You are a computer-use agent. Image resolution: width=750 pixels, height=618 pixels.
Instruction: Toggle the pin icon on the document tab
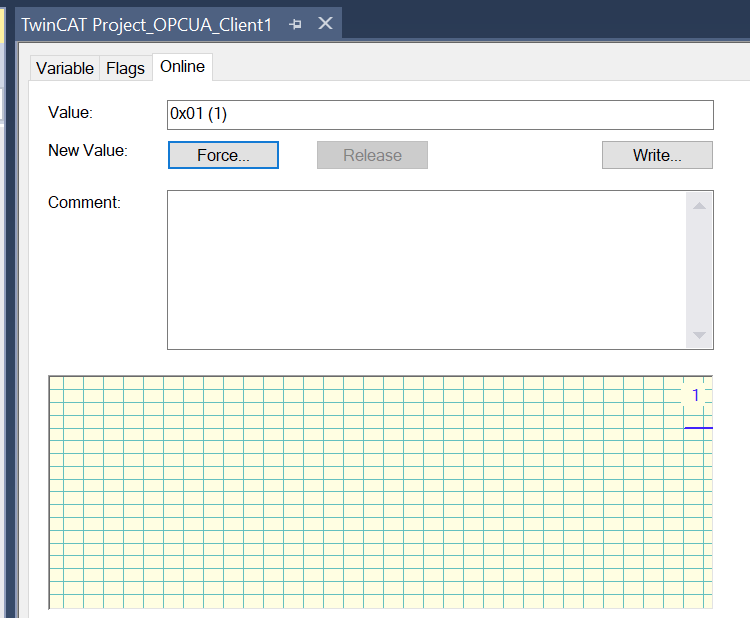pyautogui.click(x=296, y=24)
